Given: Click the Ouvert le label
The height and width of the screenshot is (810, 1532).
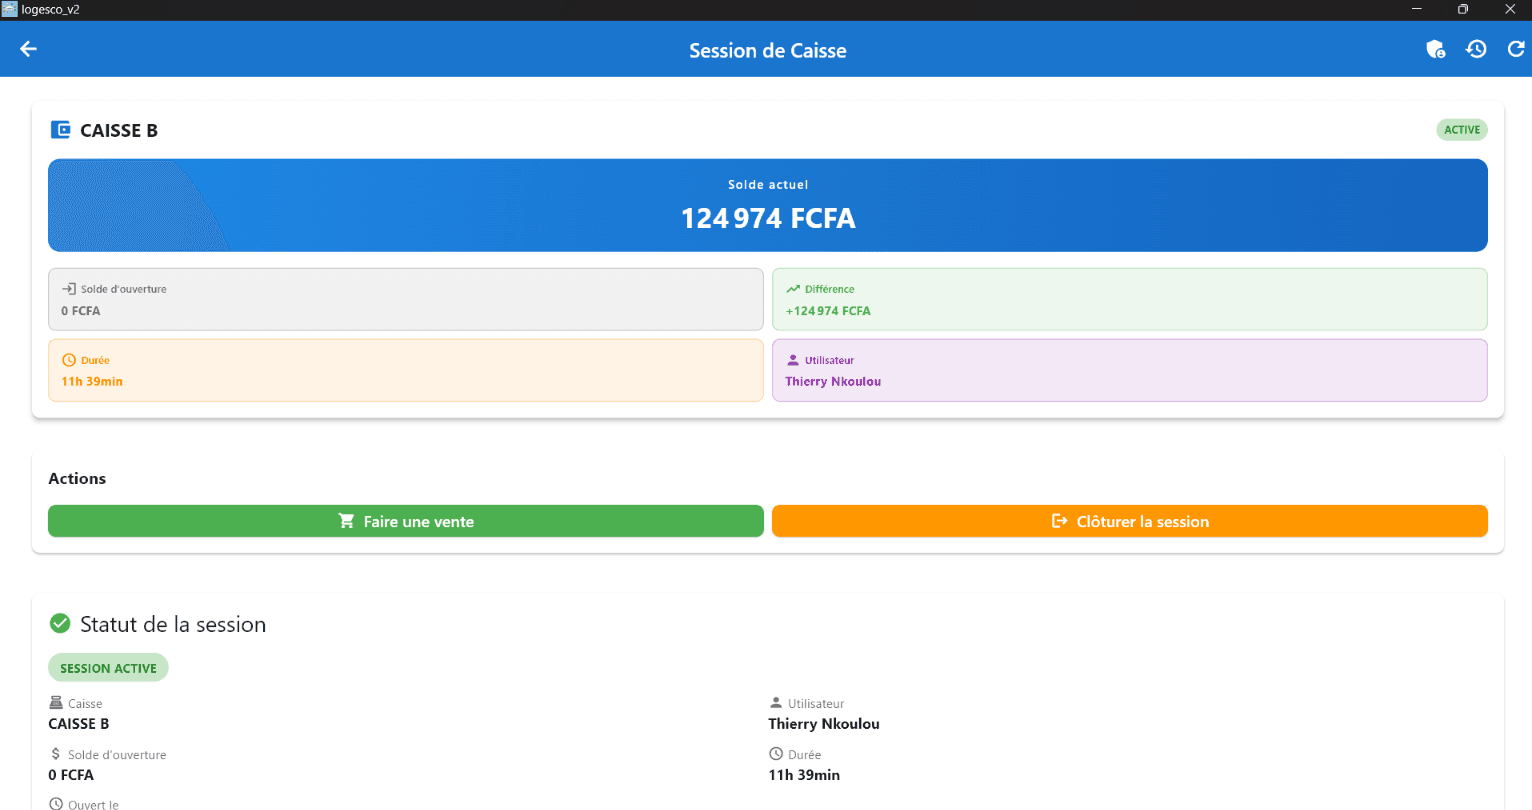Looking at the screenshot, I should pos(93,805).
